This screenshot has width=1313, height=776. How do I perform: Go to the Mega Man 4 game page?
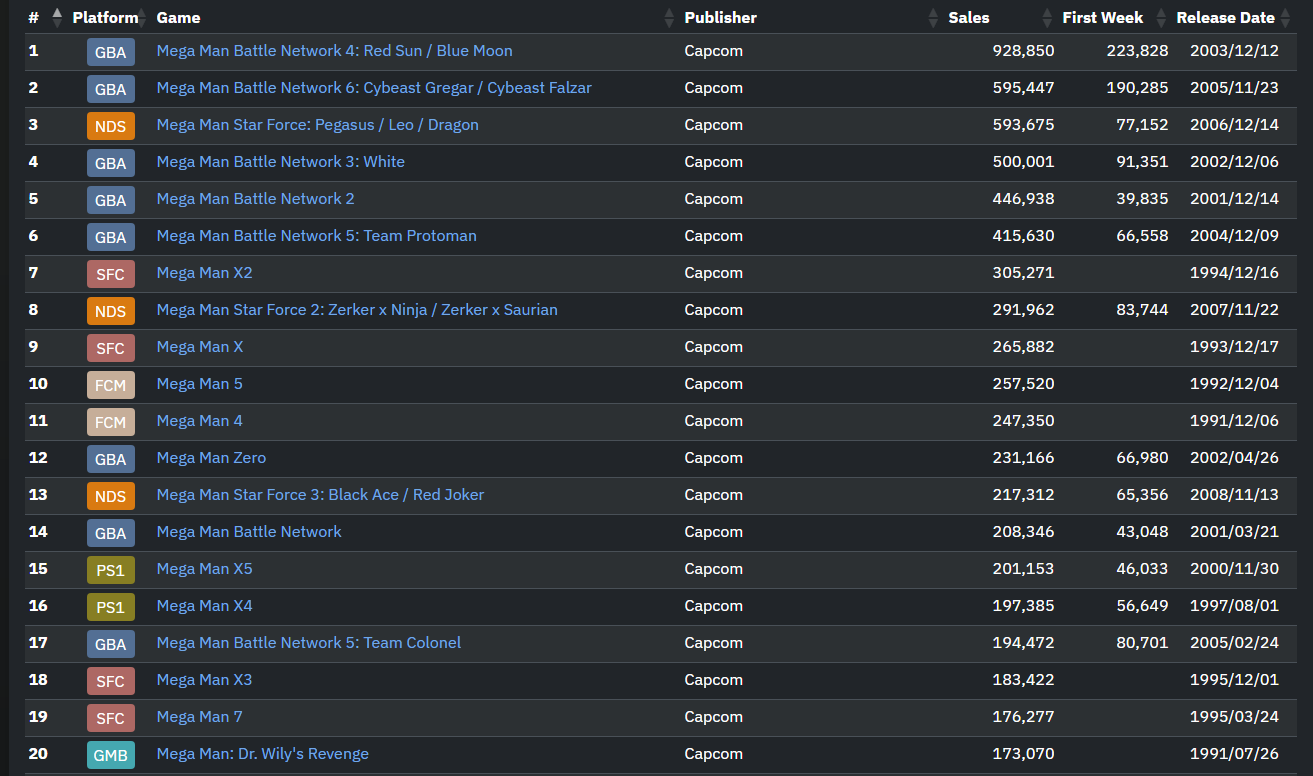[x=200, y=421]
